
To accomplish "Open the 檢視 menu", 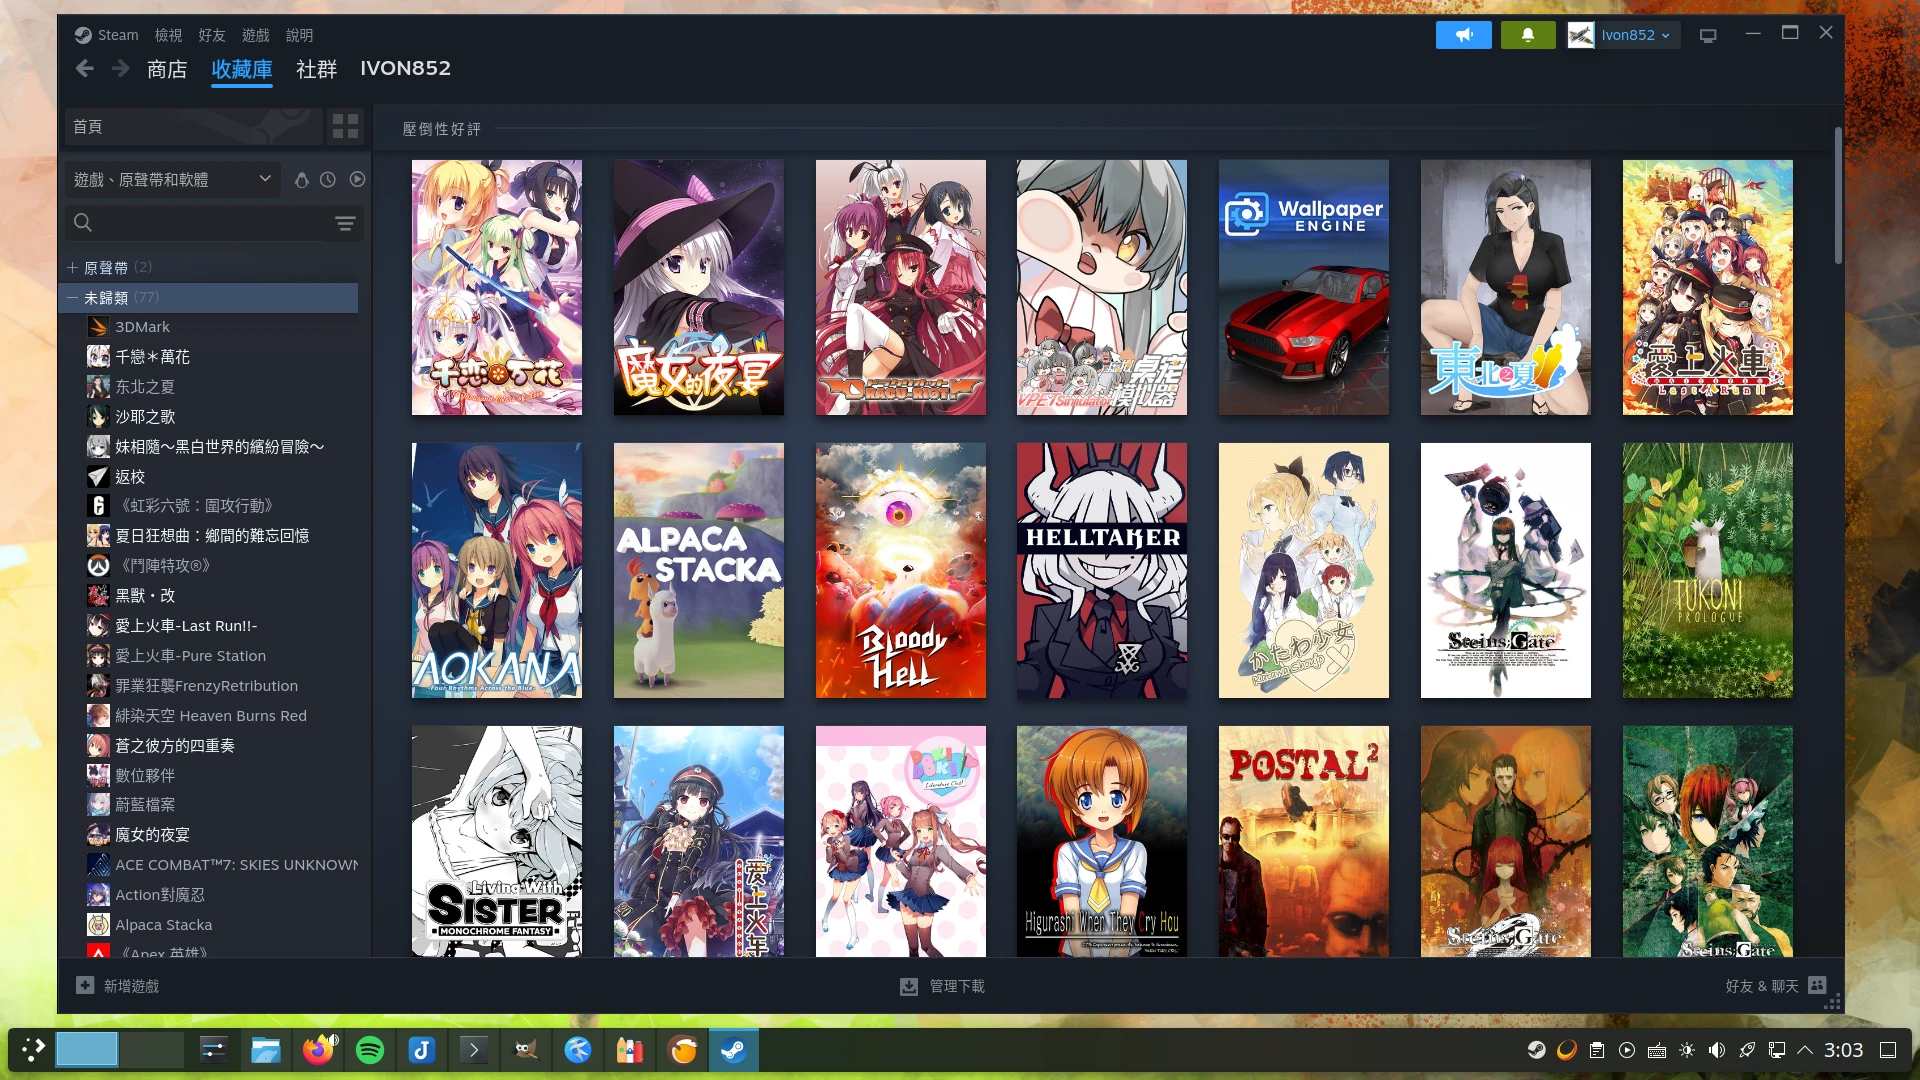I will pyautogui.click(x=168, y=35).
